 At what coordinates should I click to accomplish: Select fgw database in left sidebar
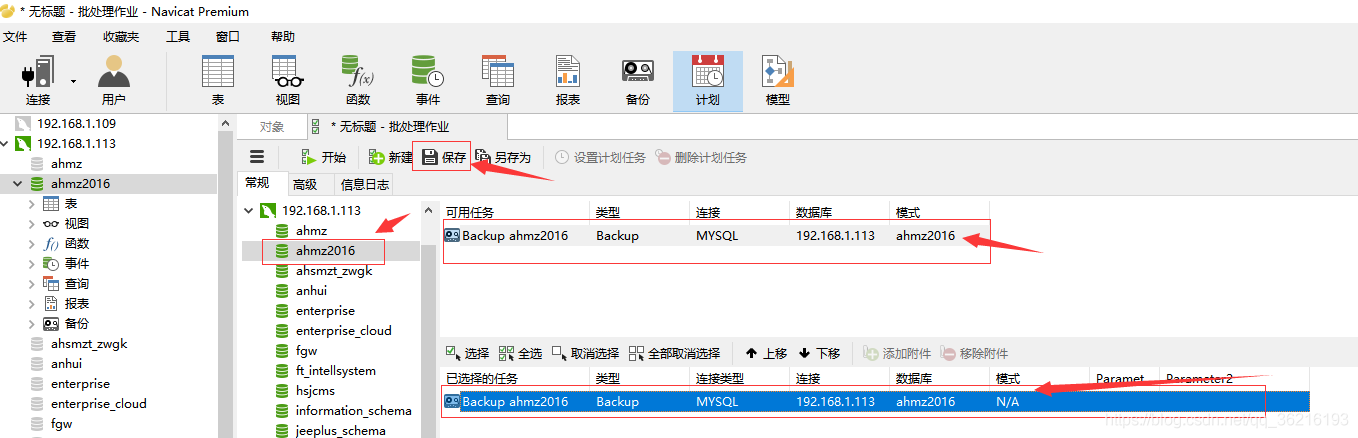click(x=61, y=423)
